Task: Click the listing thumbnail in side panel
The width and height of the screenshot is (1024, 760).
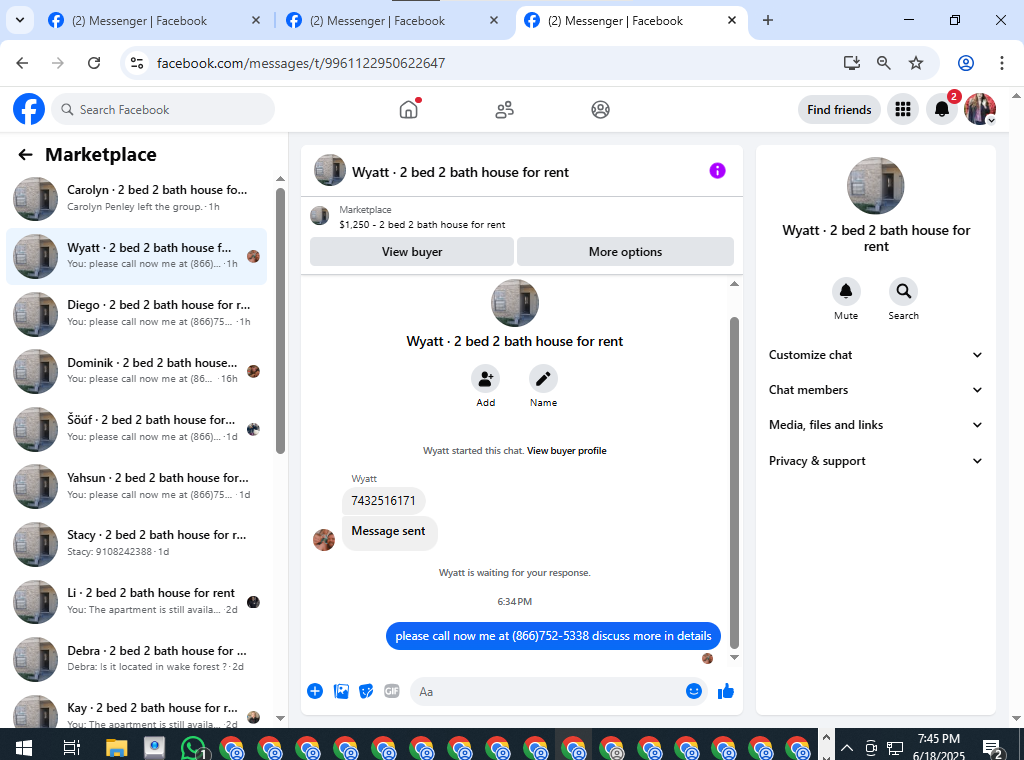Action: pos(875,185)
